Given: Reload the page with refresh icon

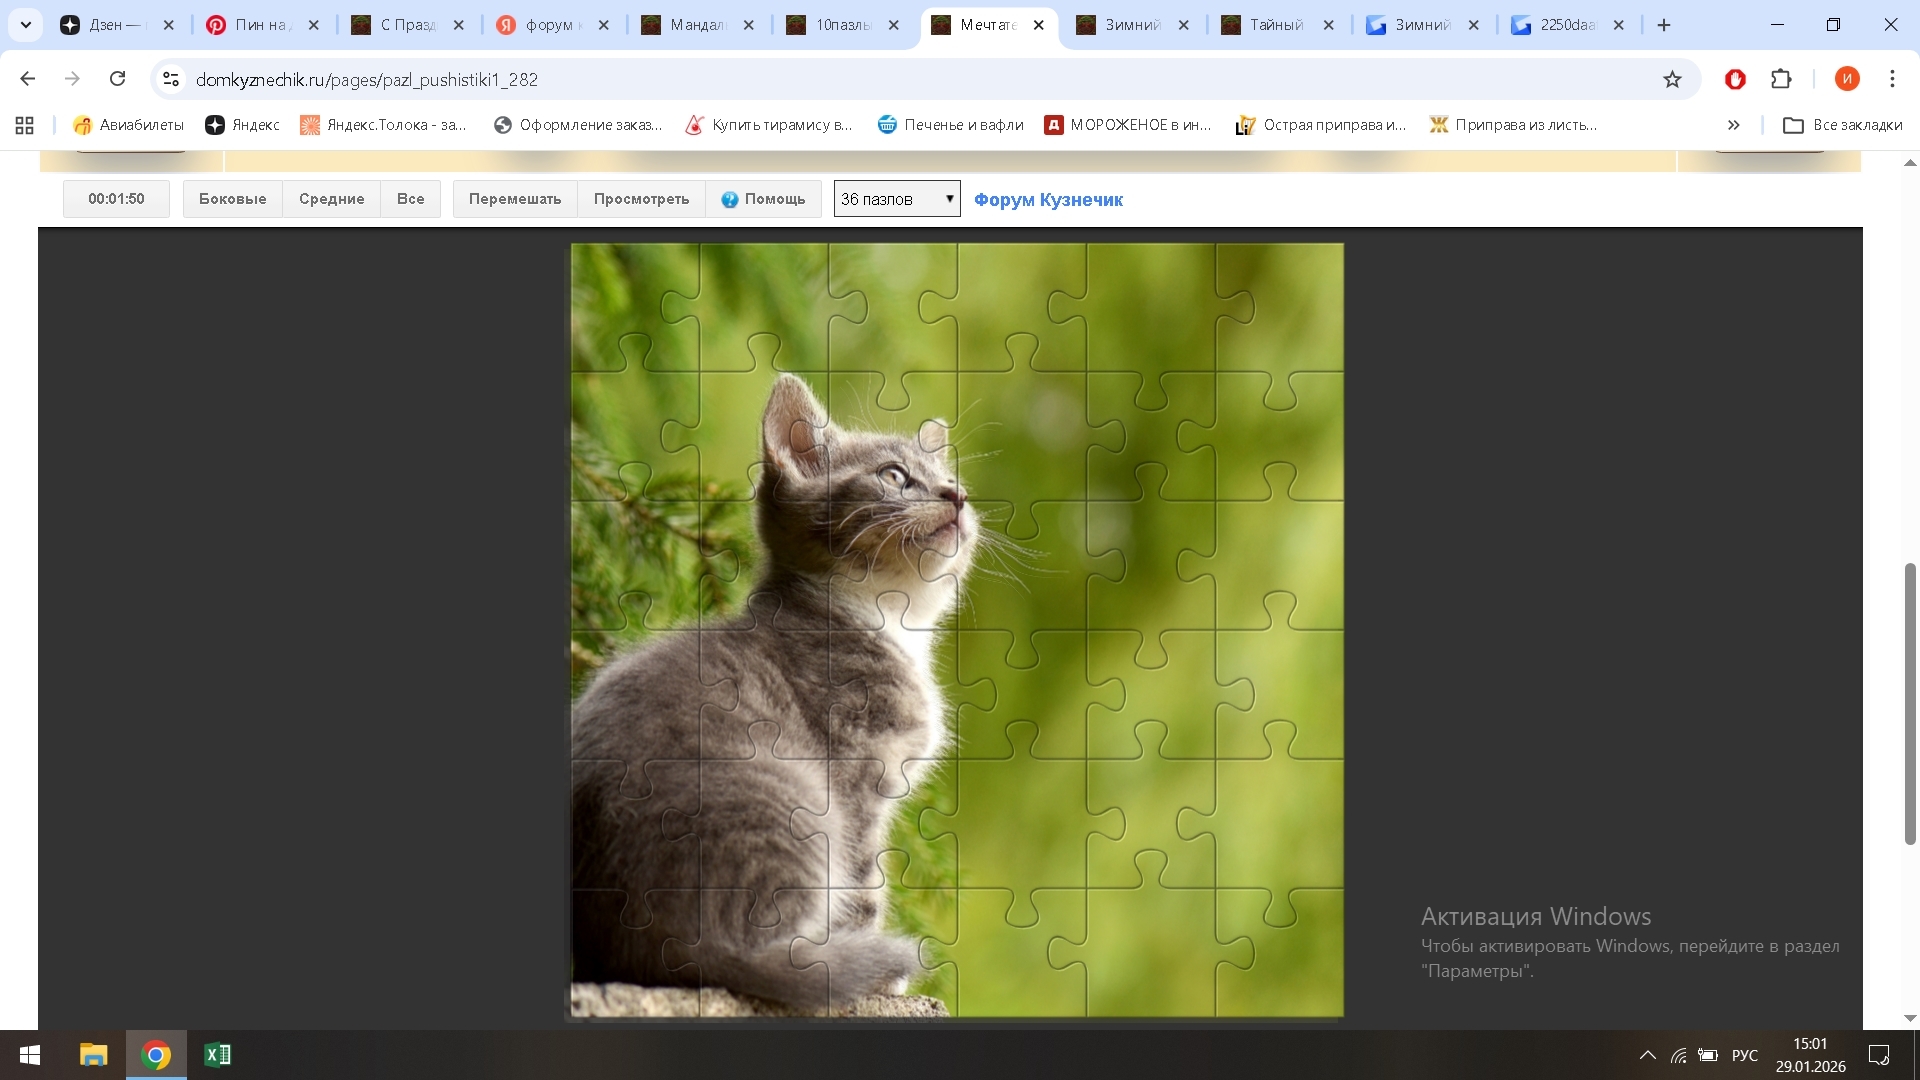Looking at the screenshot, I should pyautogui.click(x=117, y=79).
